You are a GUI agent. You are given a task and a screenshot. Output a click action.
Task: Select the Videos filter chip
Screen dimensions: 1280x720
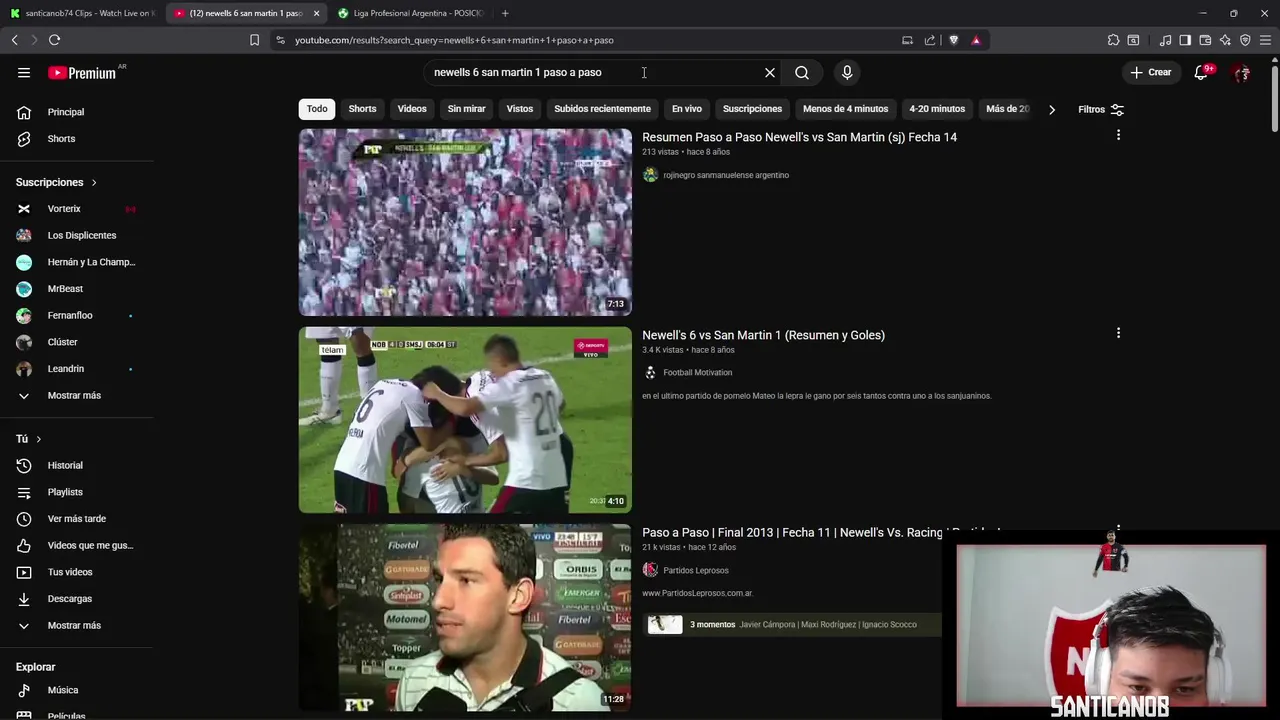coord(412,109)
